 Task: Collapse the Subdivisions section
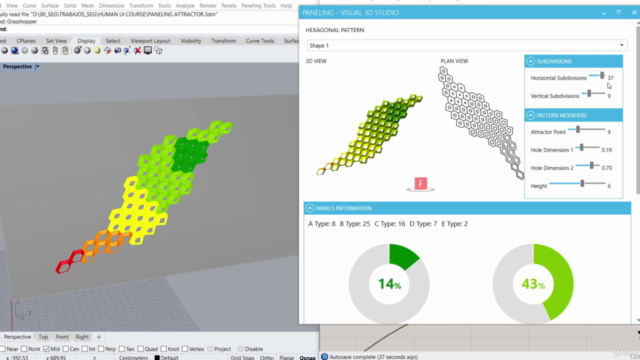[530, 61]
